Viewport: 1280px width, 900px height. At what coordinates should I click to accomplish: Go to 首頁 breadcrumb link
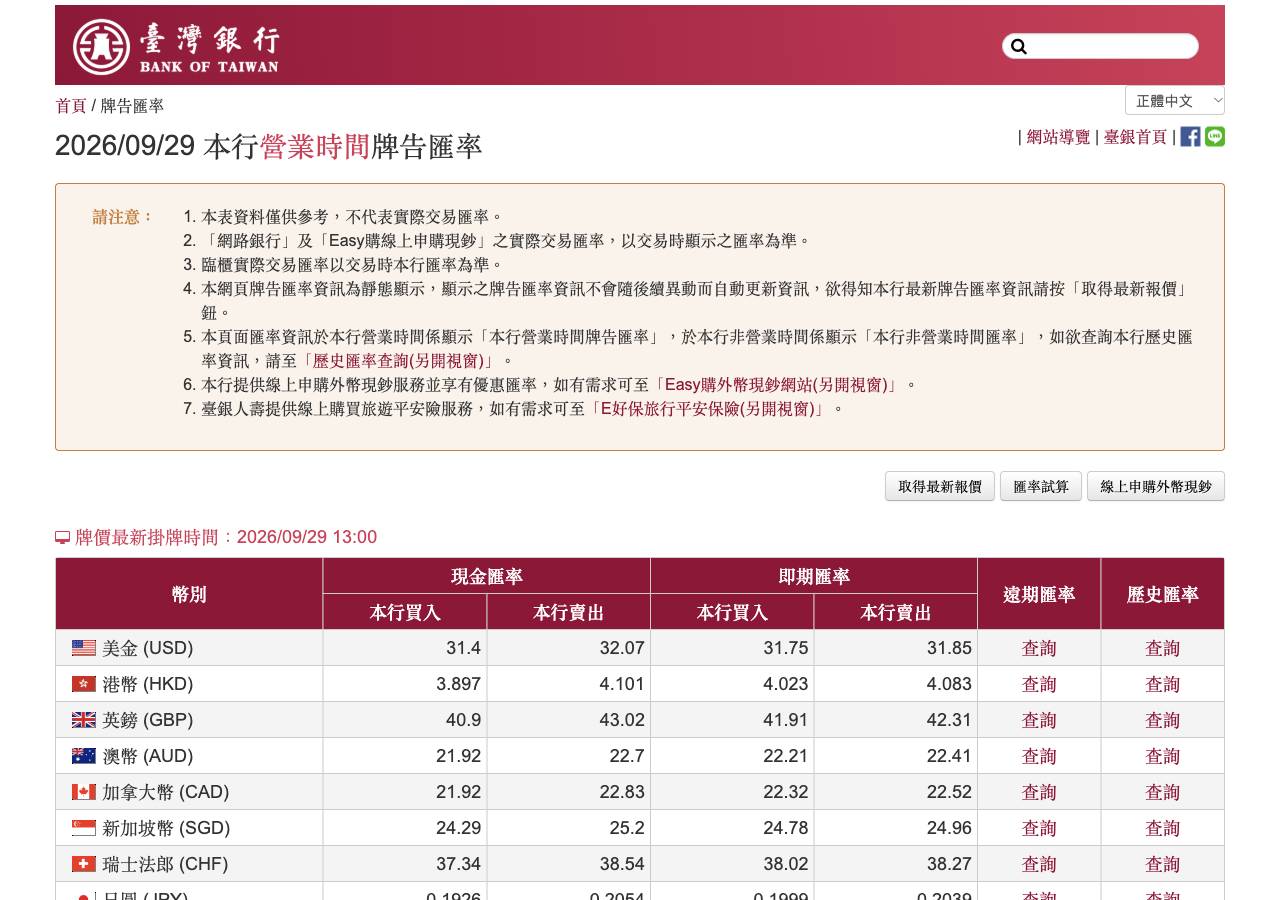point(71,106)
